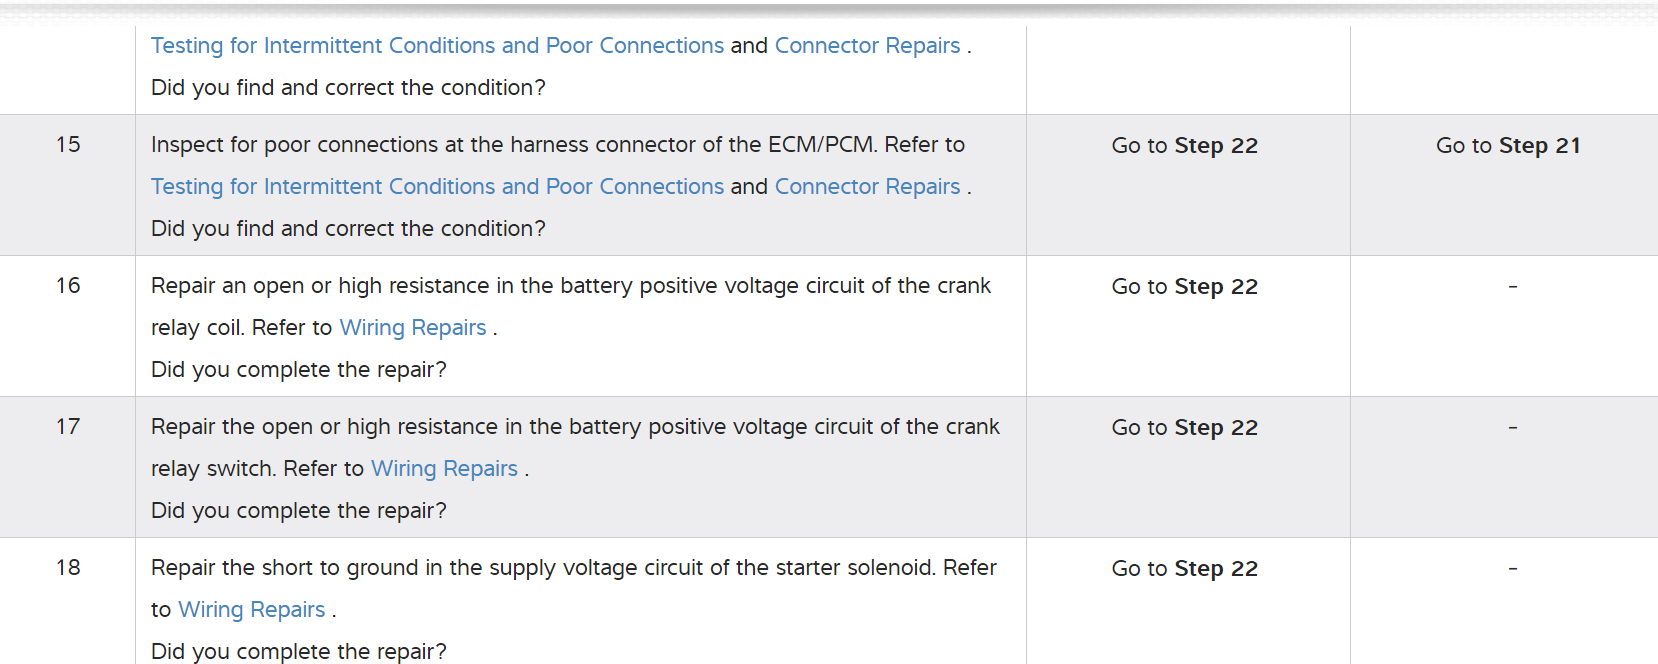Select "Go to Step 22" in step 16 row
The image size is (1658, 664).
(x=1185, y=287)
